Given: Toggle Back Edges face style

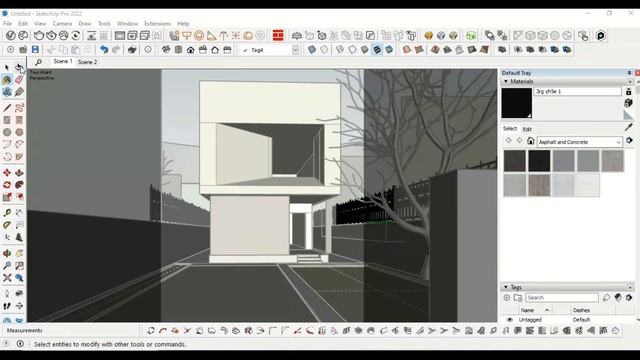Looking at the screenshot, I should click(x=324, y=50).
